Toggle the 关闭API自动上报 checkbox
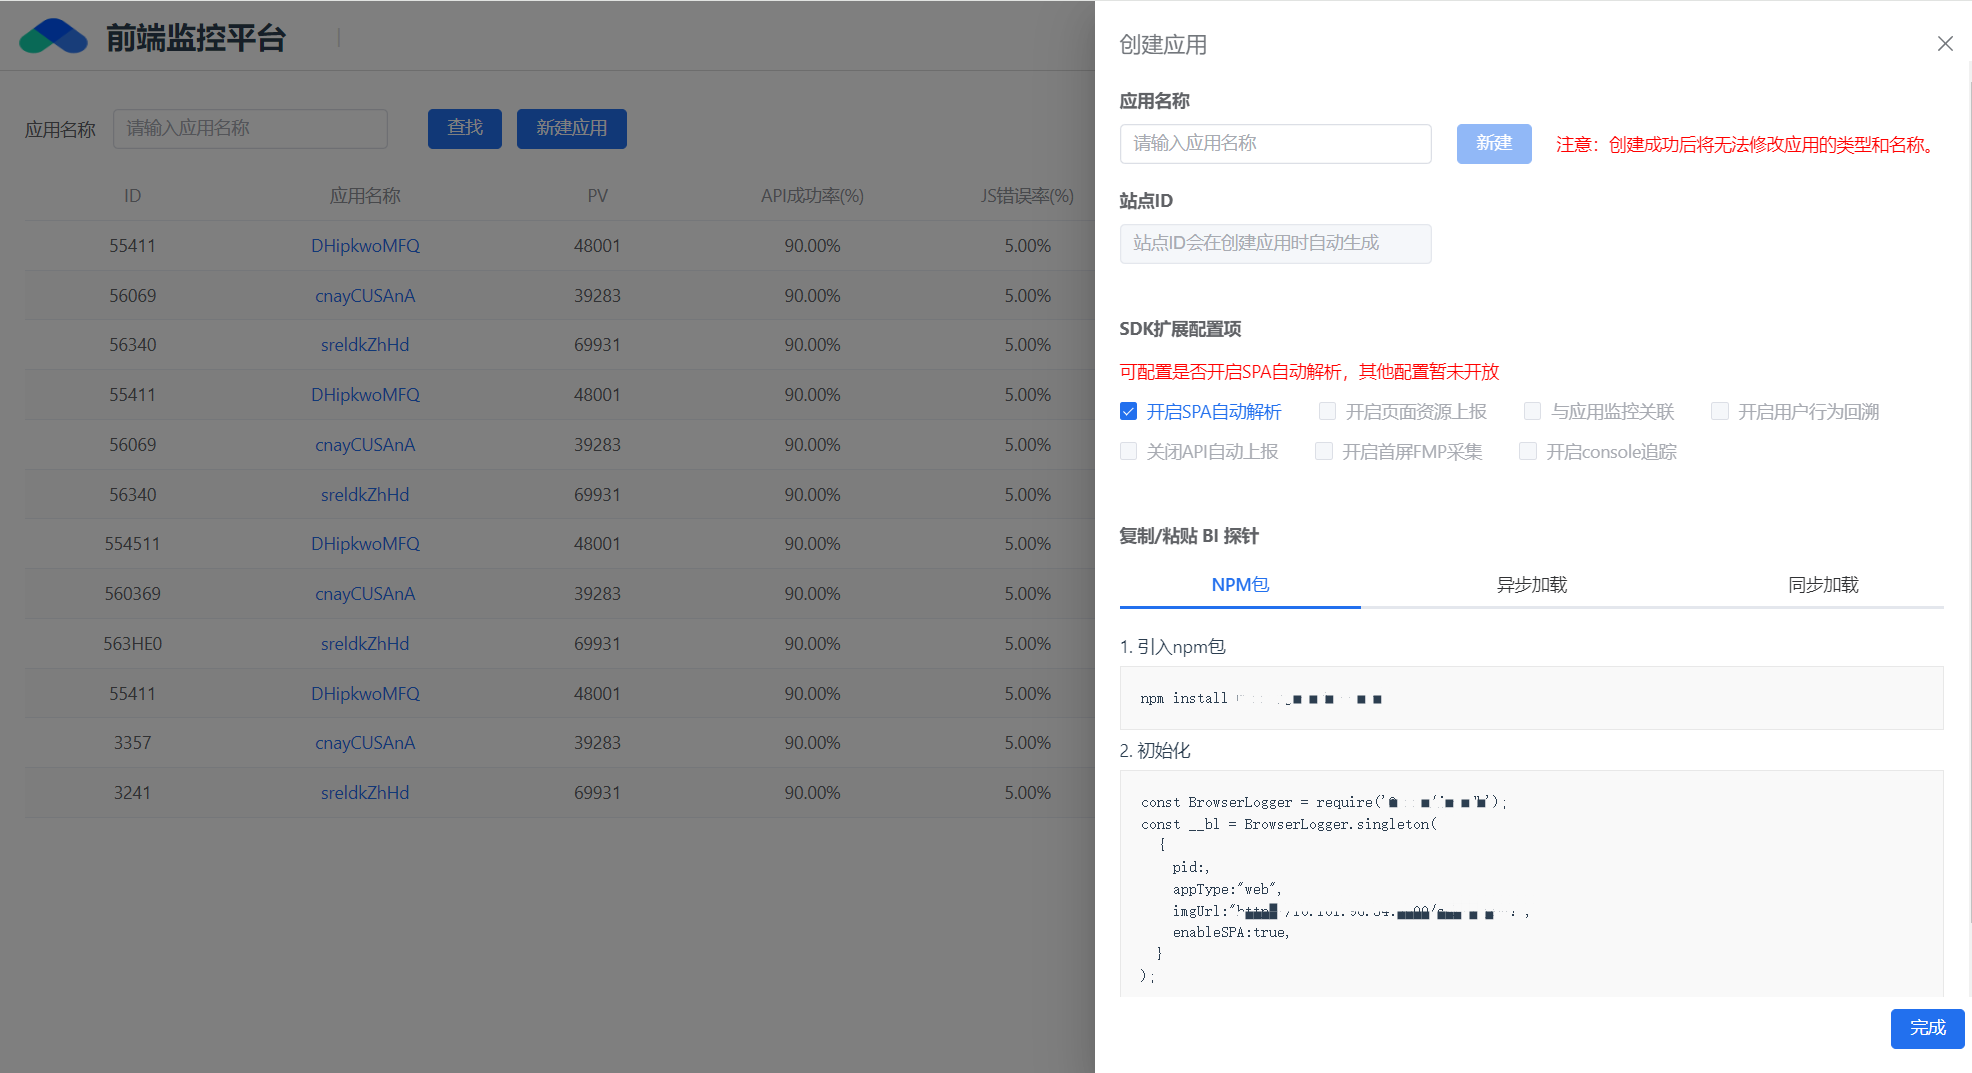This screenshot has width=1972, height=1073. click(1128, 451)
